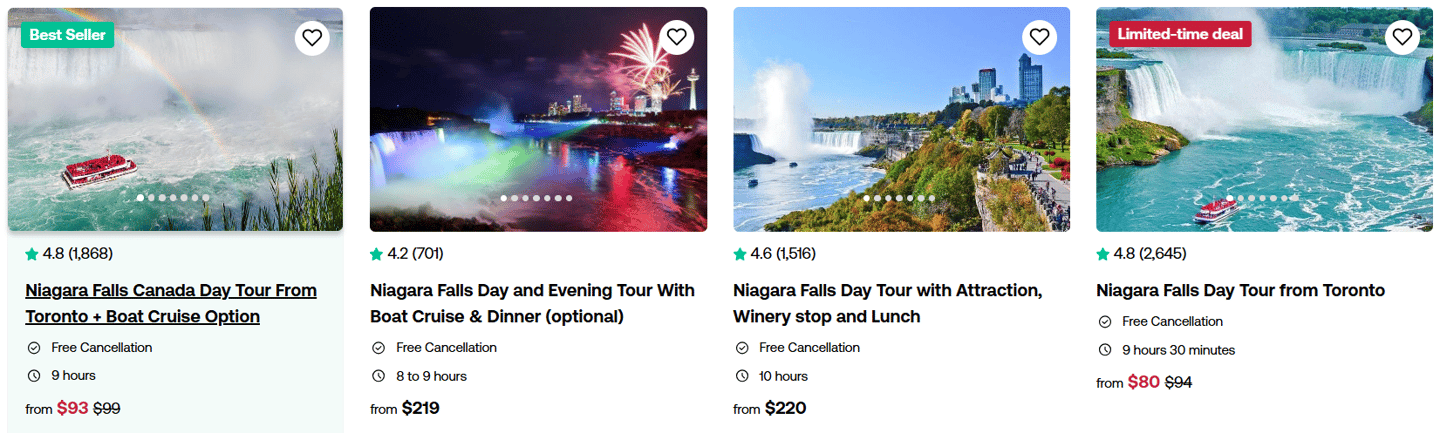Open Niagara Falls Day Tour from Toronto title
The width and height of the screenshot is (1440, 433).
pos(1240,291)
